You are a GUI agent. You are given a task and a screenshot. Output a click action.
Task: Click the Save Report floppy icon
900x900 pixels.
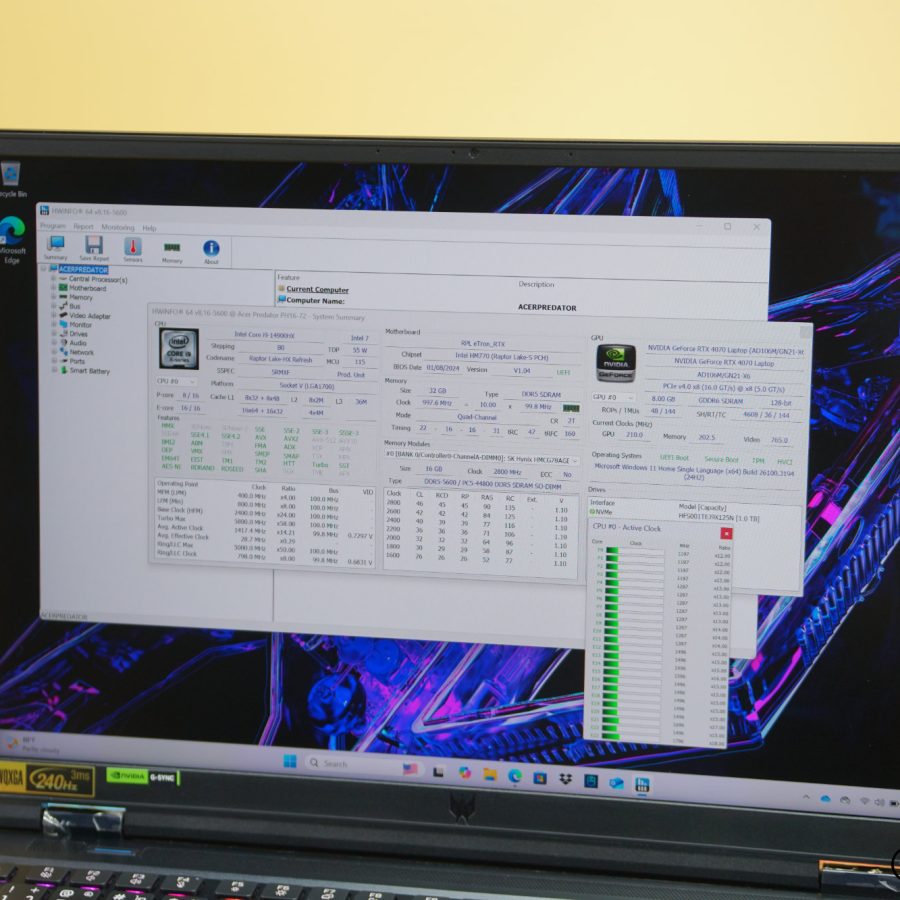tap(93, 249)
